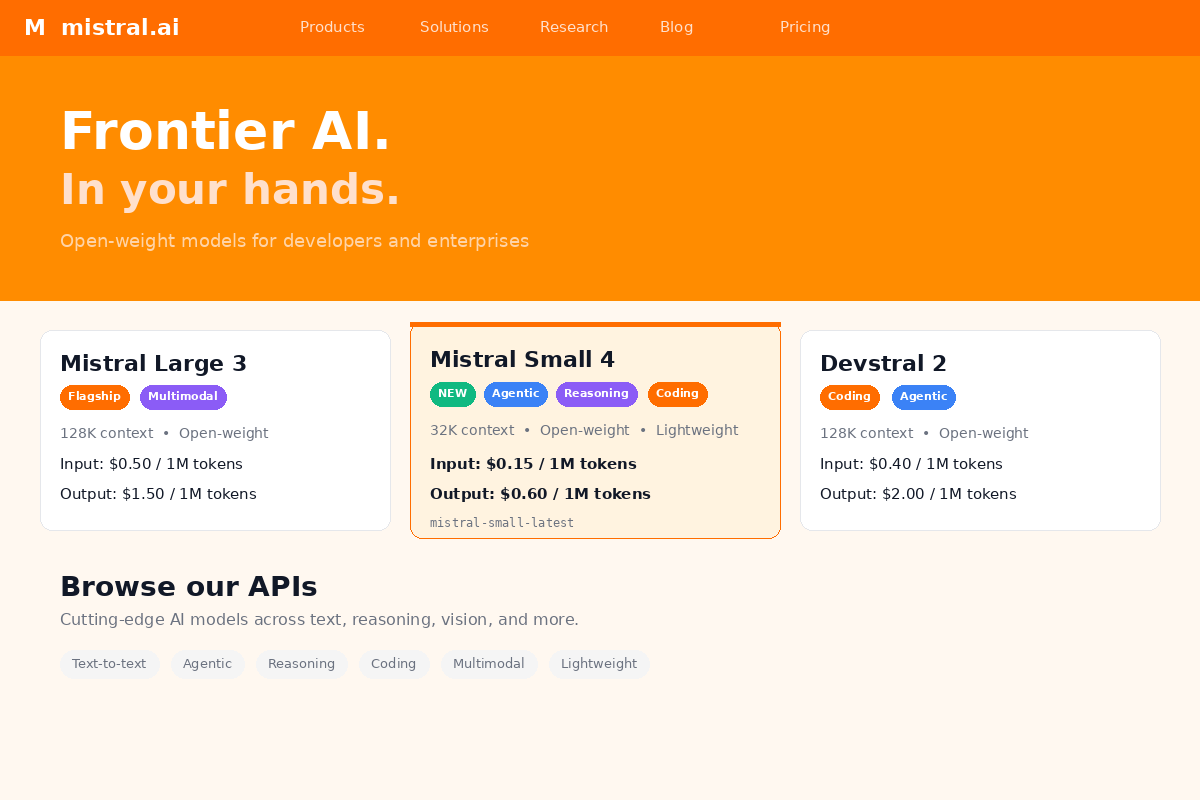Click the Flagship badge on Mistral Large 3
The width and height of the screenshot is (1200, 800).
(95, 397)
